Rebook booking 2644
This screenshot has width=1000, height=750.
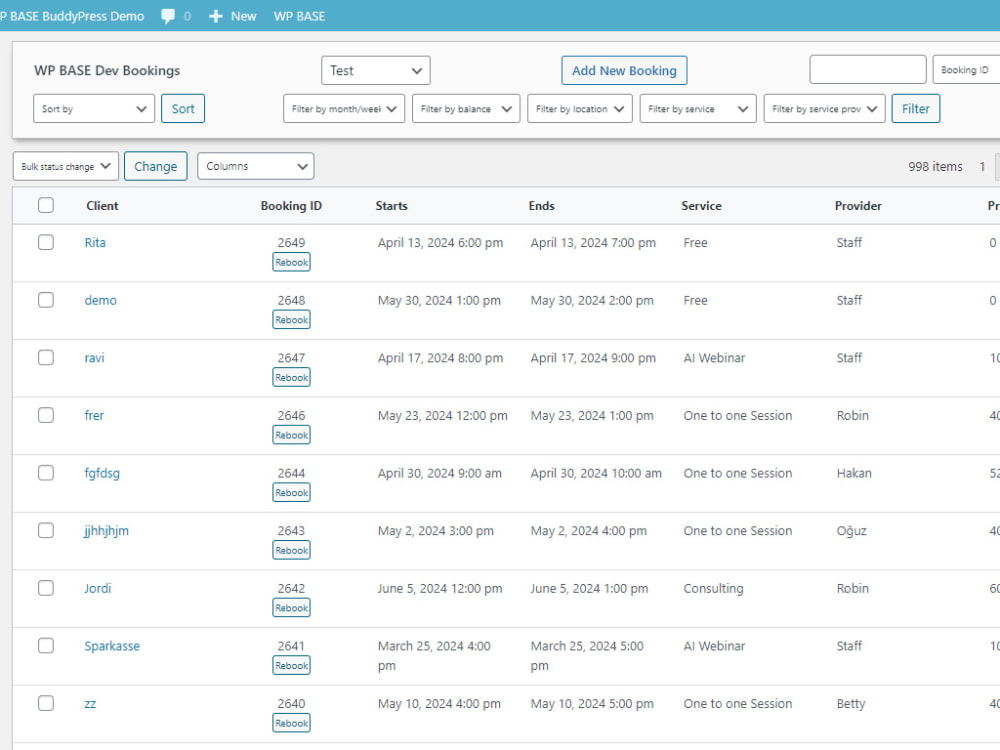point(291,492)
